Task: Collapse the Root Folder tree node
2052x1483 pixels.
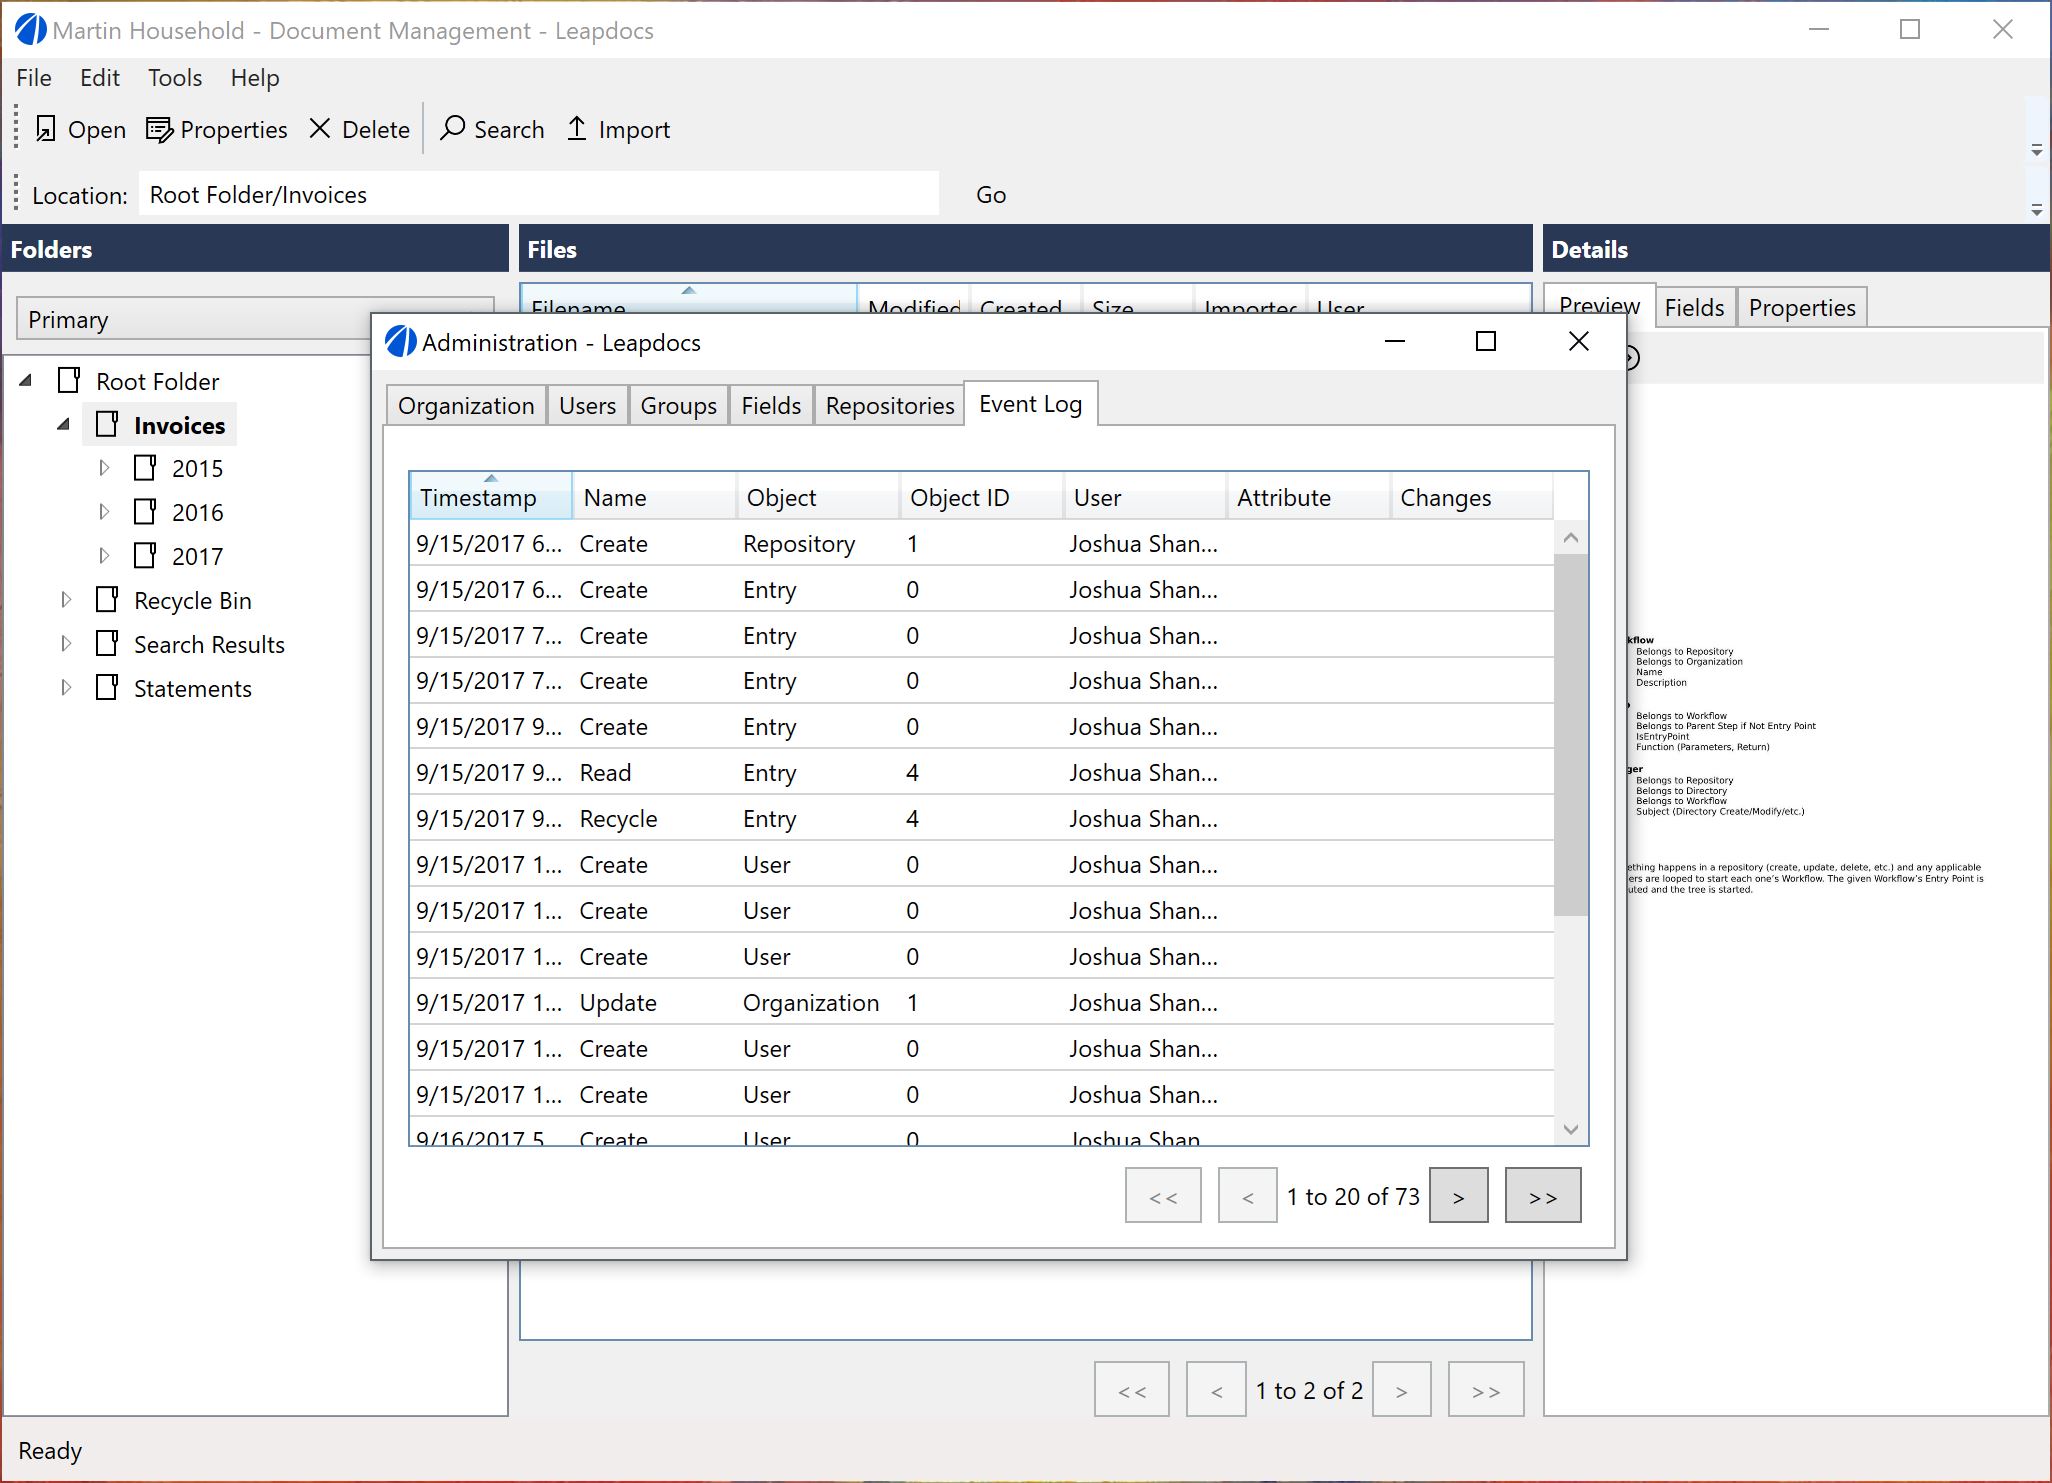Action: tap(26, 380)
